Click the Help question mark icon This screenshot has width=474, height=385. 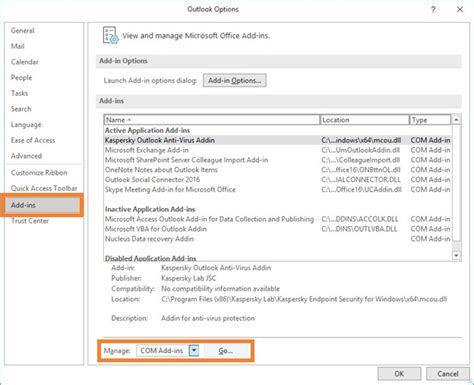[x=433, y=9]
